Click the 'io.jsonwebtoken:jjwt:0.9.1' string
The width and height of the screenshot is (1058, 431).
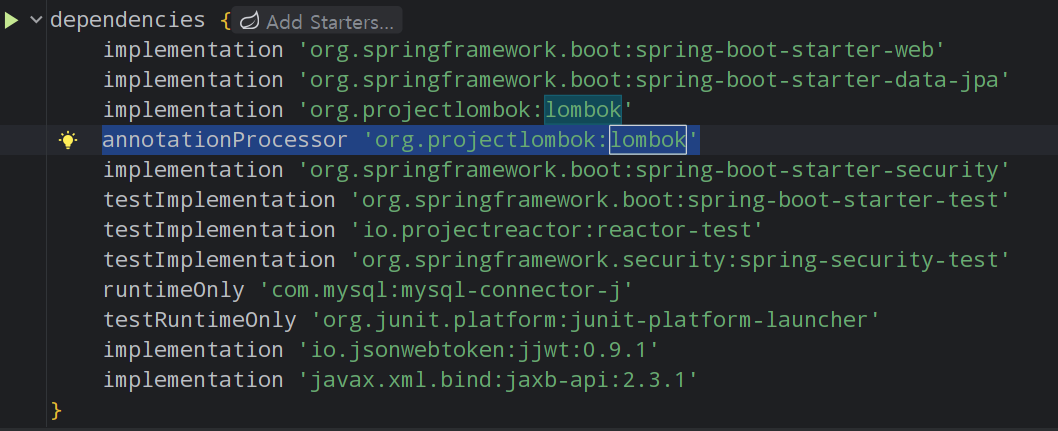coord(479,350)
